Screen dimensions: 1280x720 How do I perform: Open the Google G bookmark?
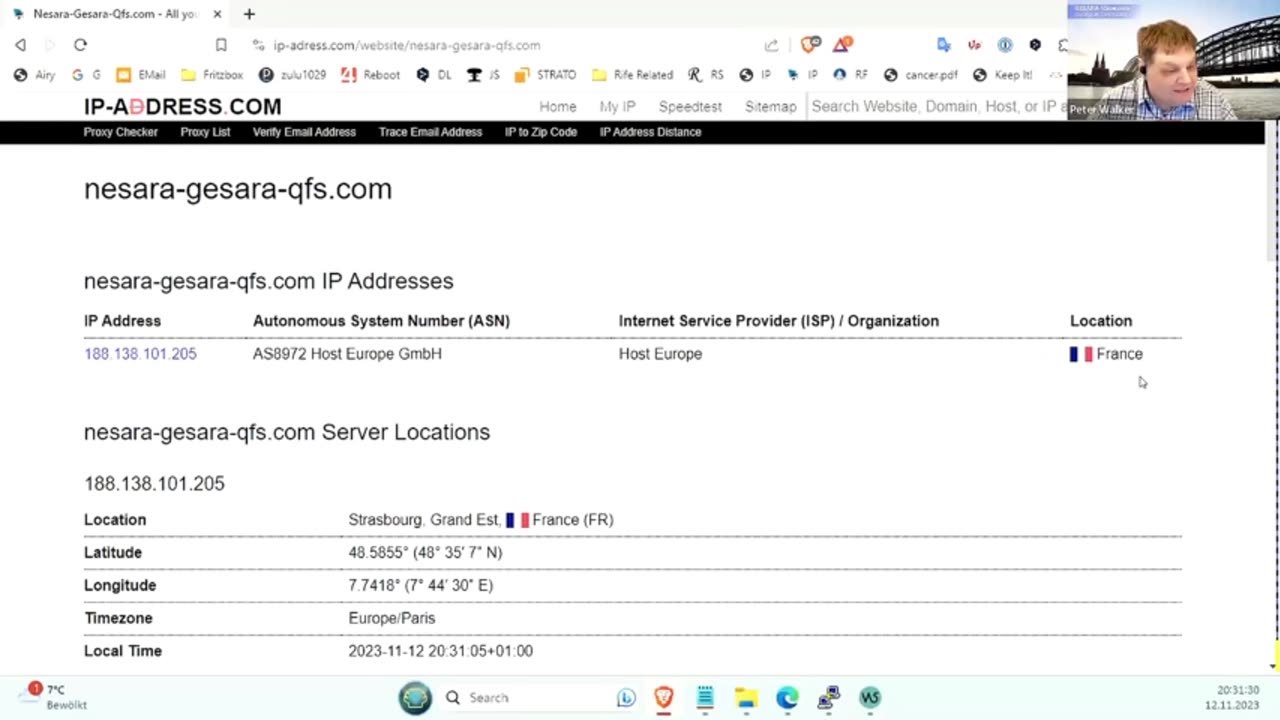[x=86, y=75]
